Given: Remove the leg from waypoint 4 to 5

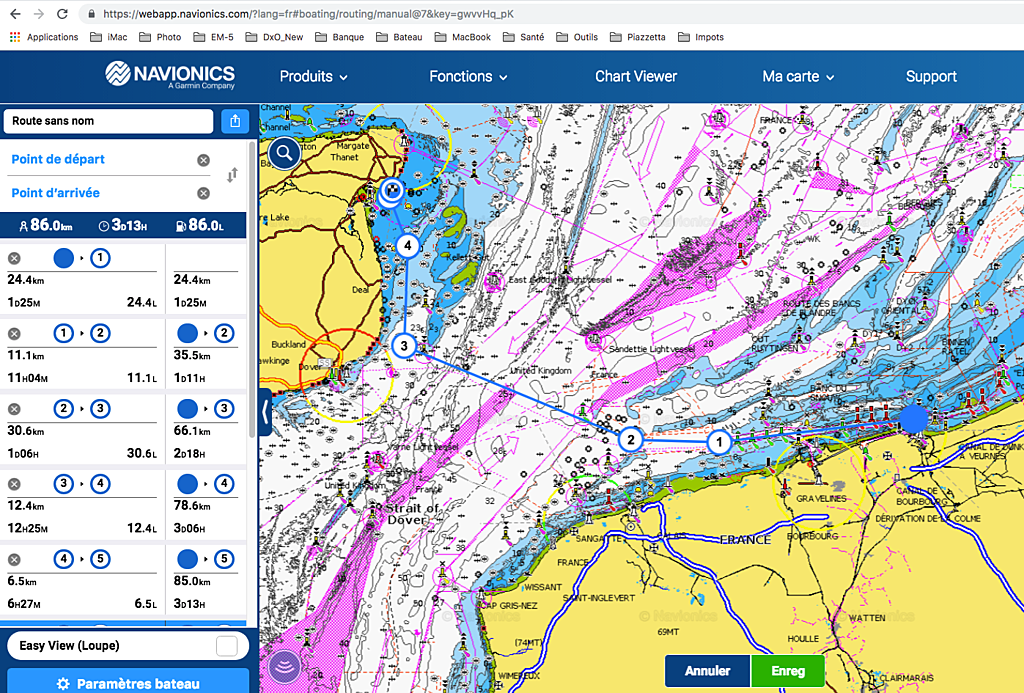Looking at the screenshot, I should point(14,559).
